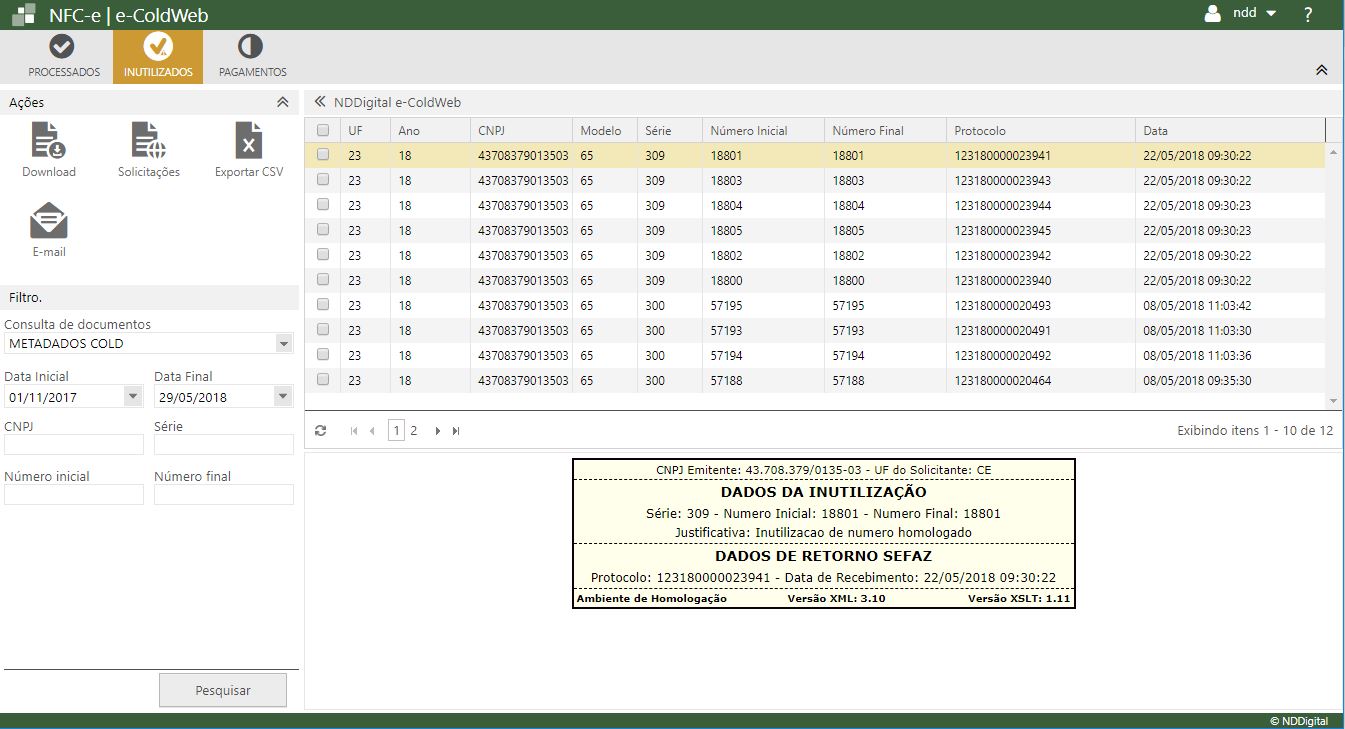This screenshot has width=1345, height=729.
Task: Collapse the left panel with double chevron
Action: coord(320,102)
